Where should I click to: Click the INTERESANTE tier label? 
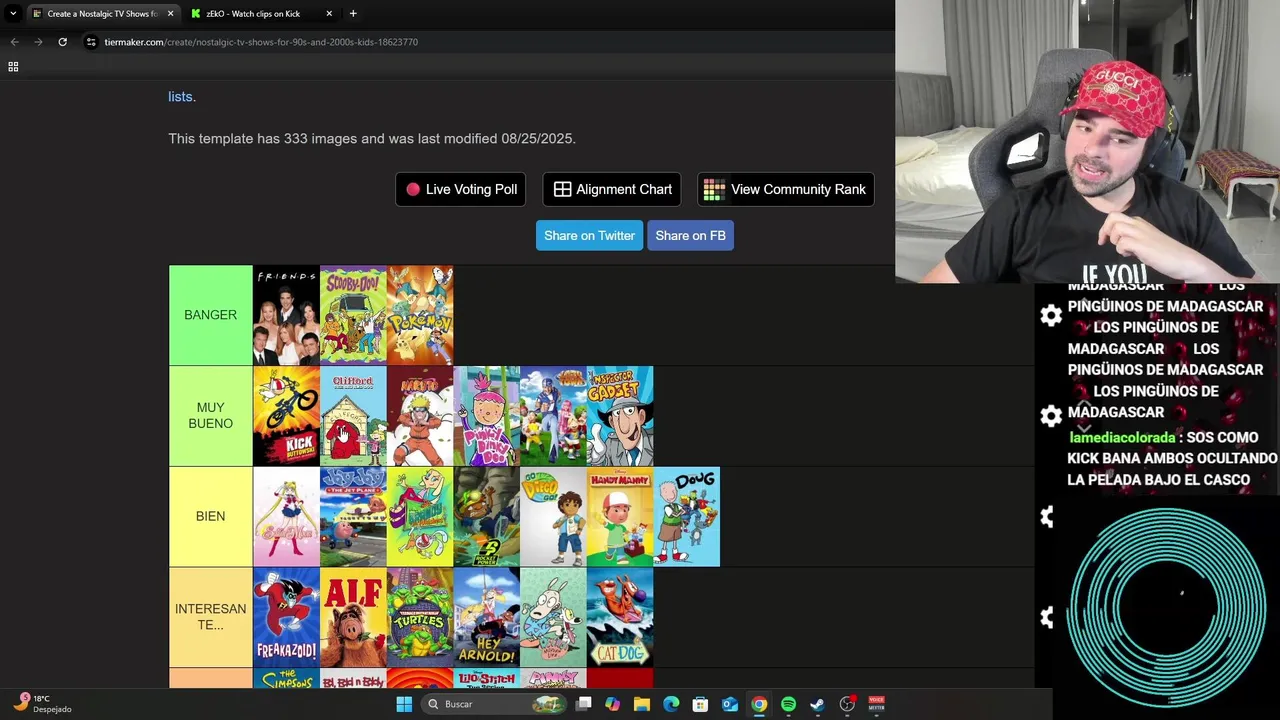click(210, 617)
